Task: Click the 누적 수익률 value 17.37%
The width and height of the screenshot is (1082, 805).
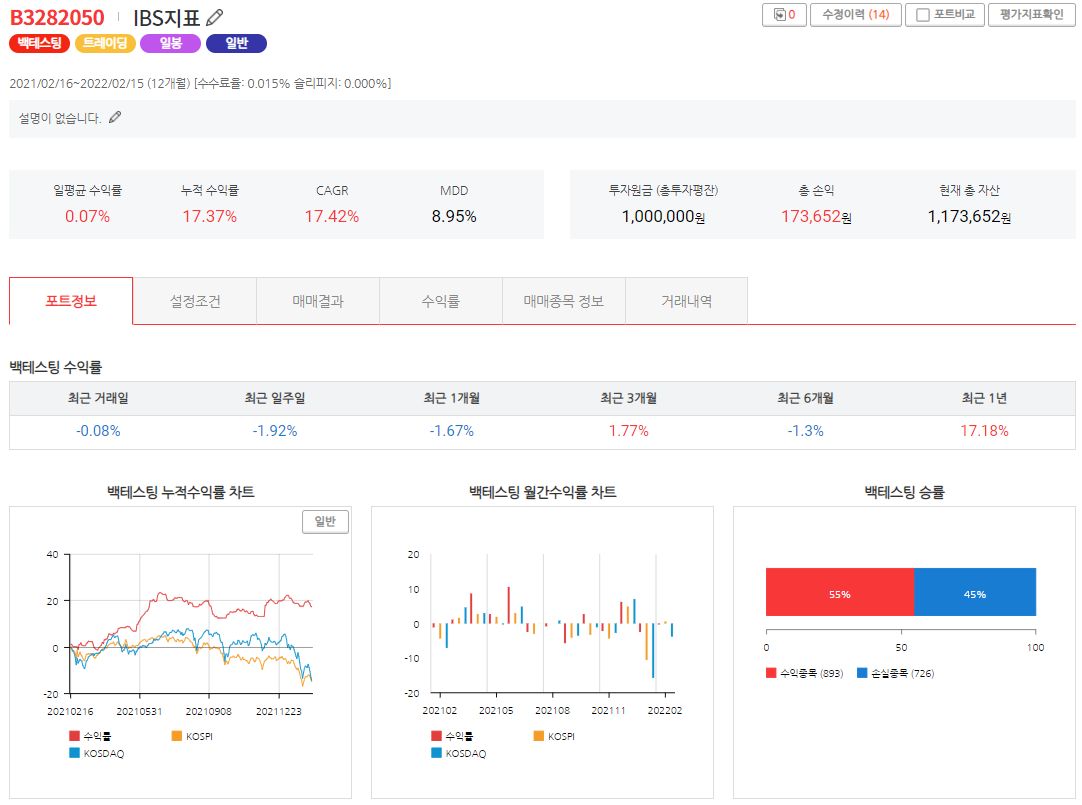Action: point(209,217)
